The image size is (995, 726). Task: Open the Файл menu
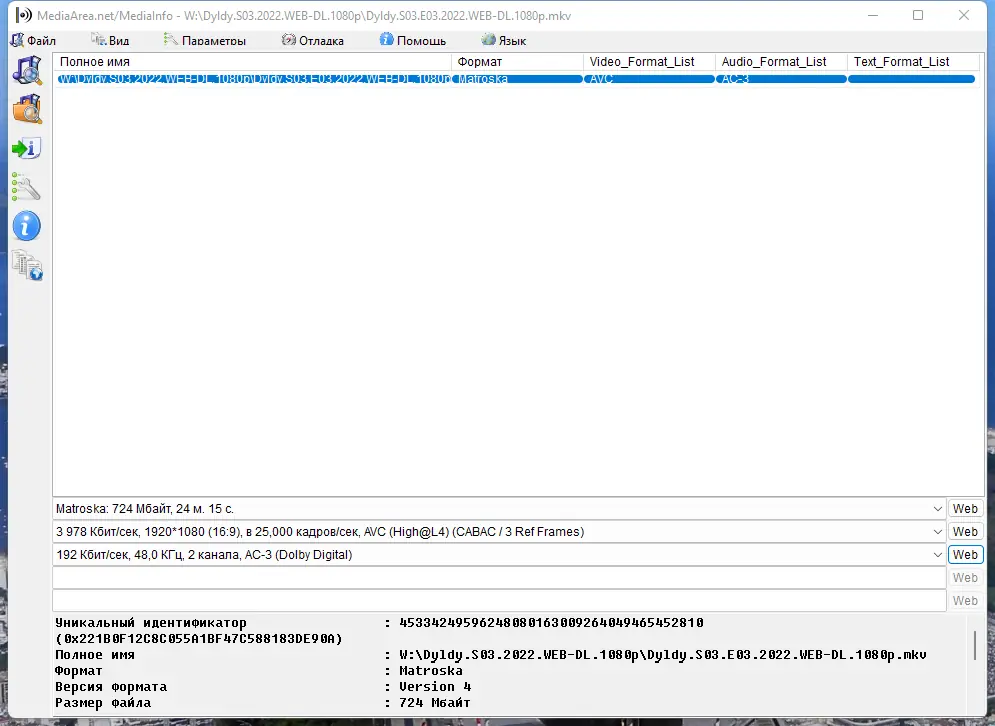[x=34, y=41]
